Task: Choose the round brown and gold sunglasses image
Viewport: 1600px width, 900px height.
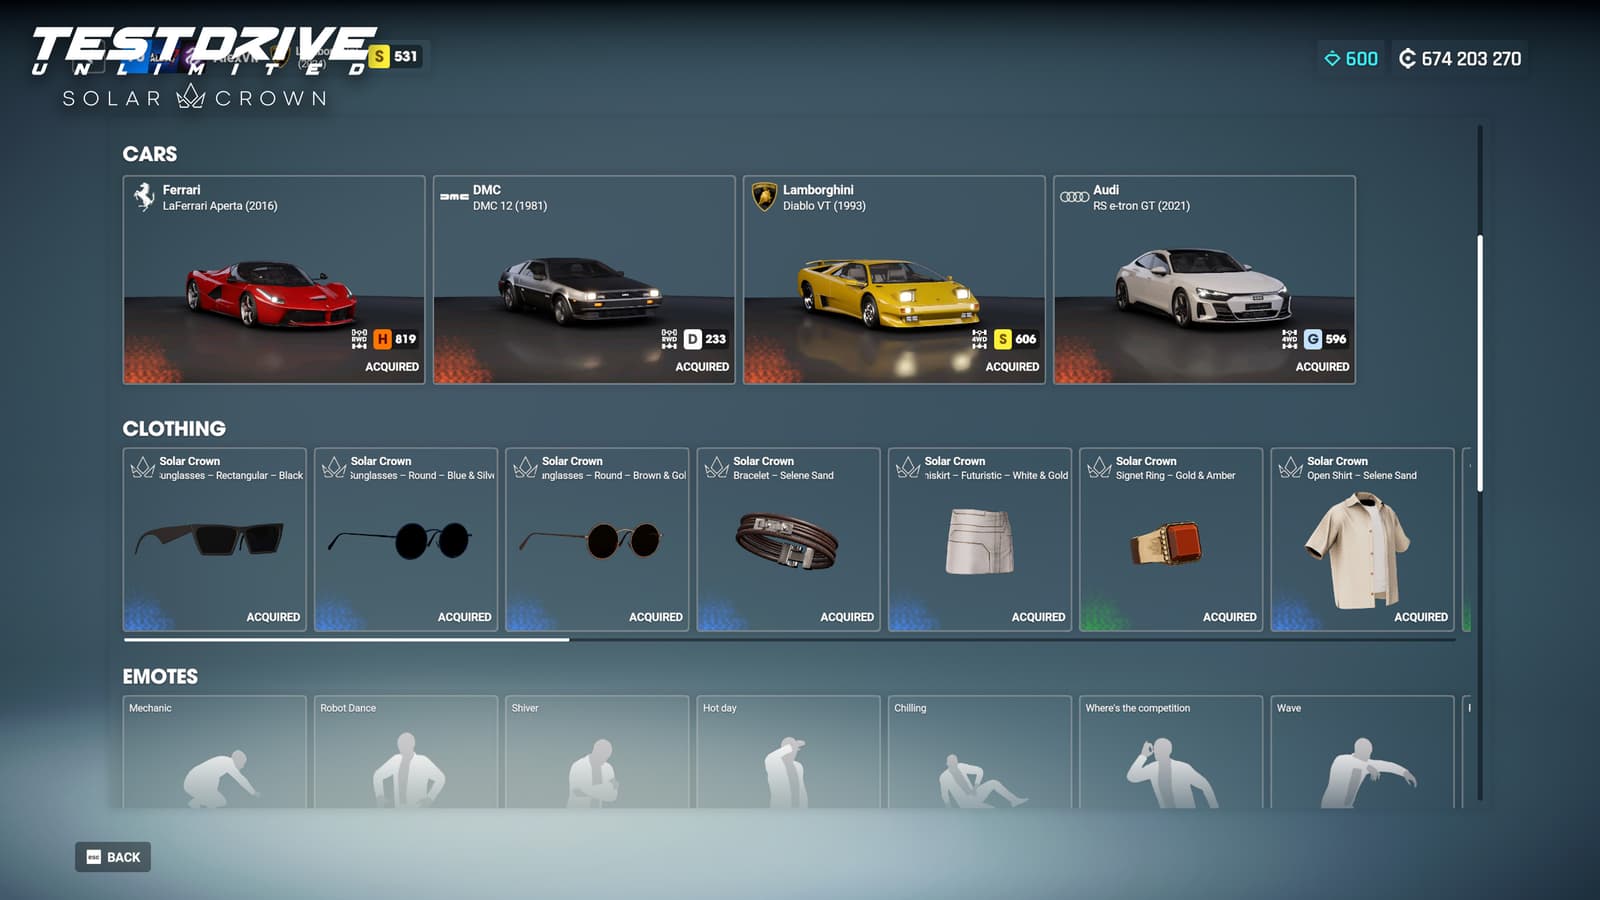Action: [591, 540]
